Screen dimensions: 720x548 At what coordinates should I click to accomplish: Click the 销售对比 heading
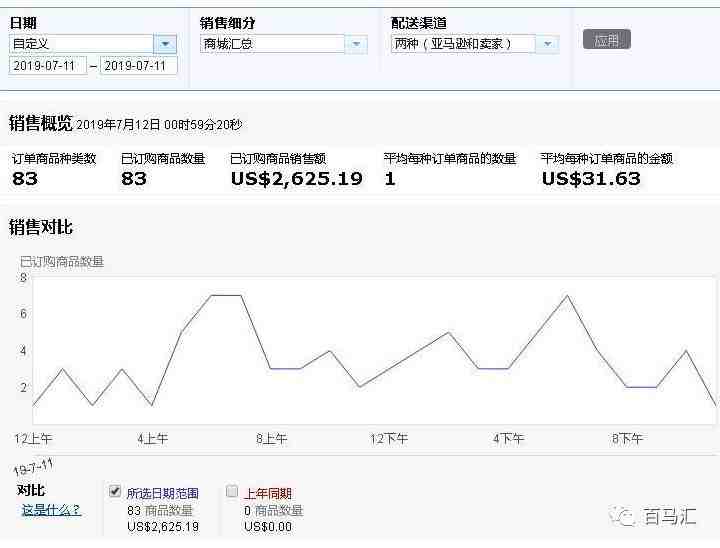[x=41, y=227]
